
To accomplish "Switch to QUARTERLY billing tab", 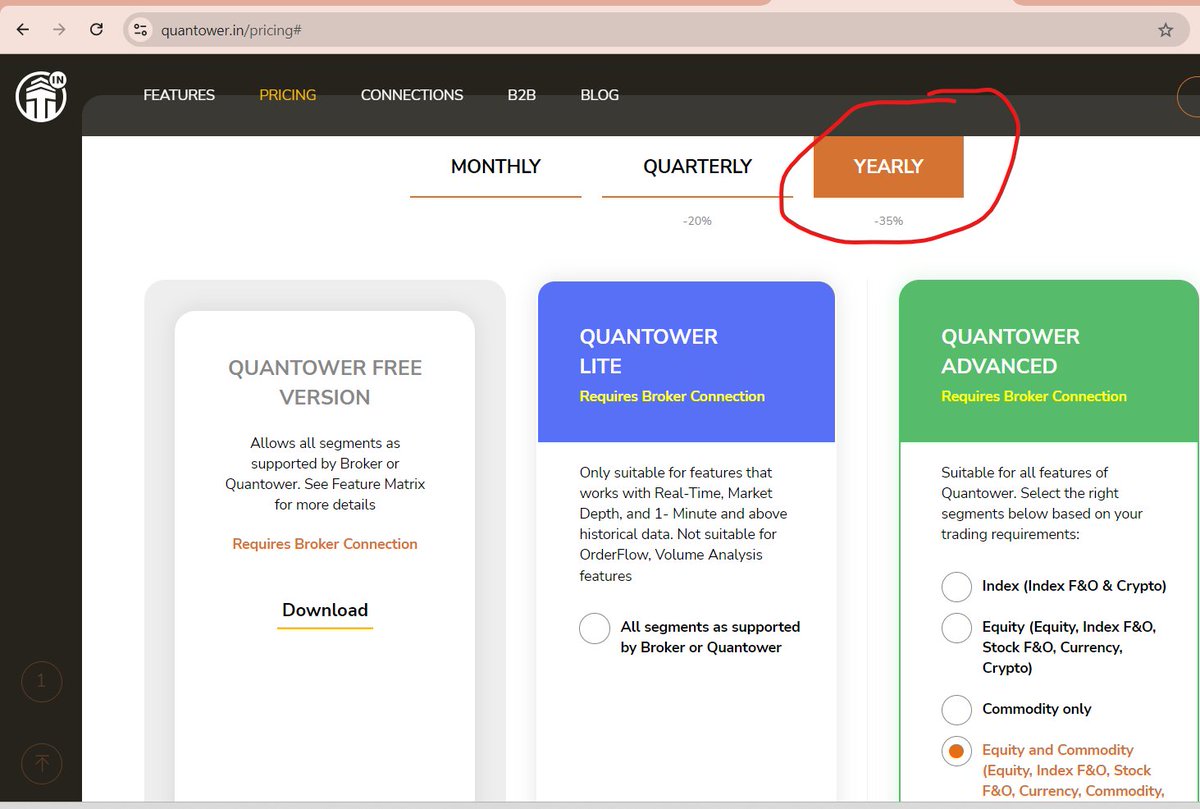I will tap(697, 167).
